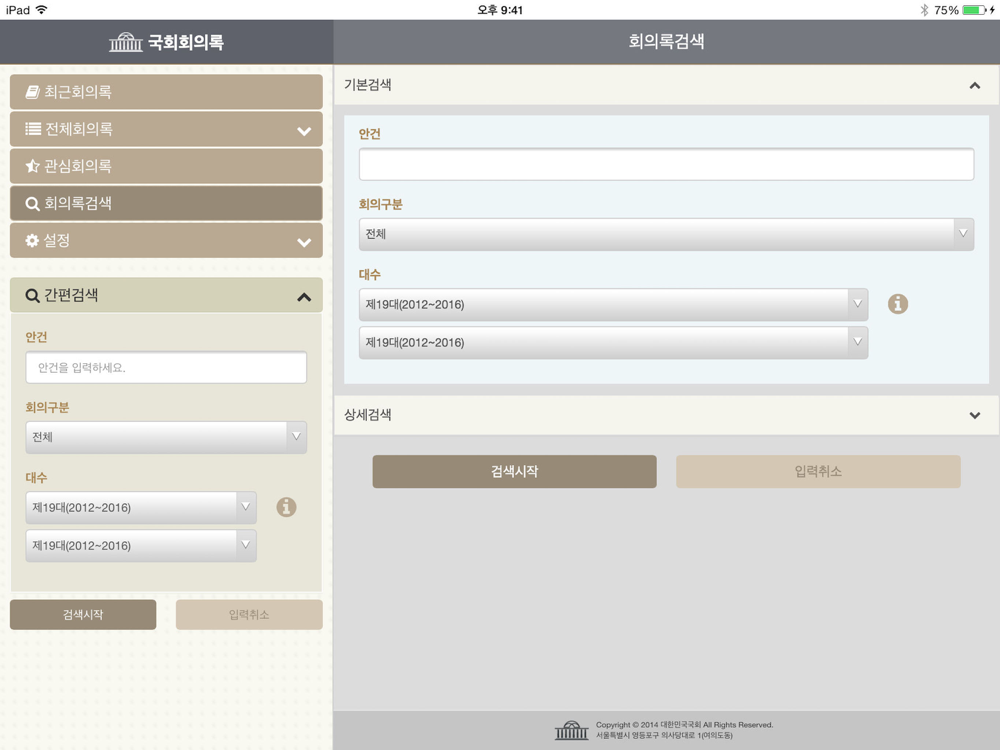The image size is (1000, 750).
Task: Collapse the 간편검색 panel
Action: [304, 296]
